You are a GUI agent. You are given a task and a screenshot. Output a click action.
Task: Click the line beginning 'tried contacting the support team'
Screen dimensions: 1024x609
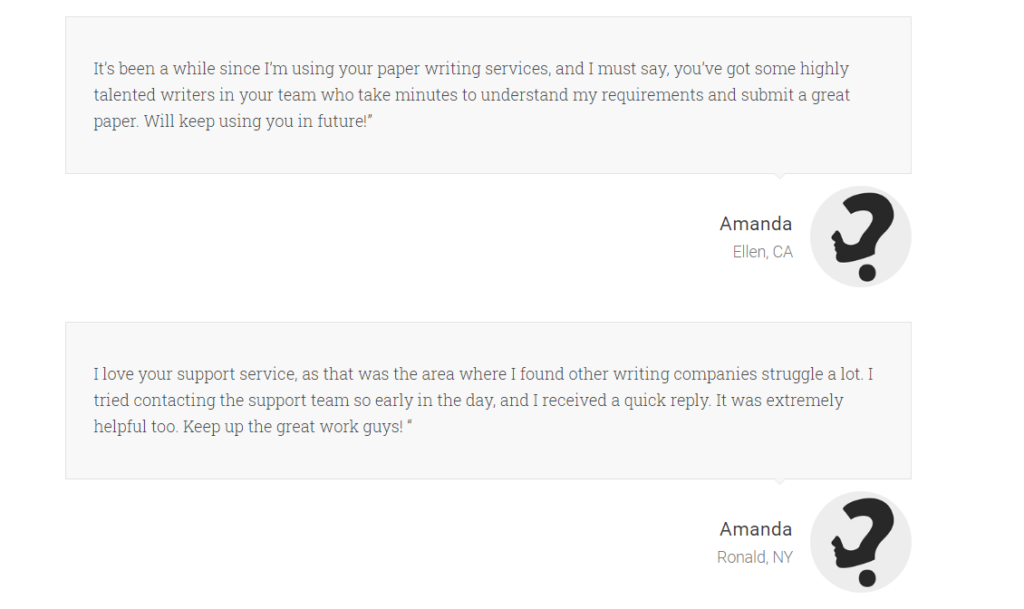468,401
